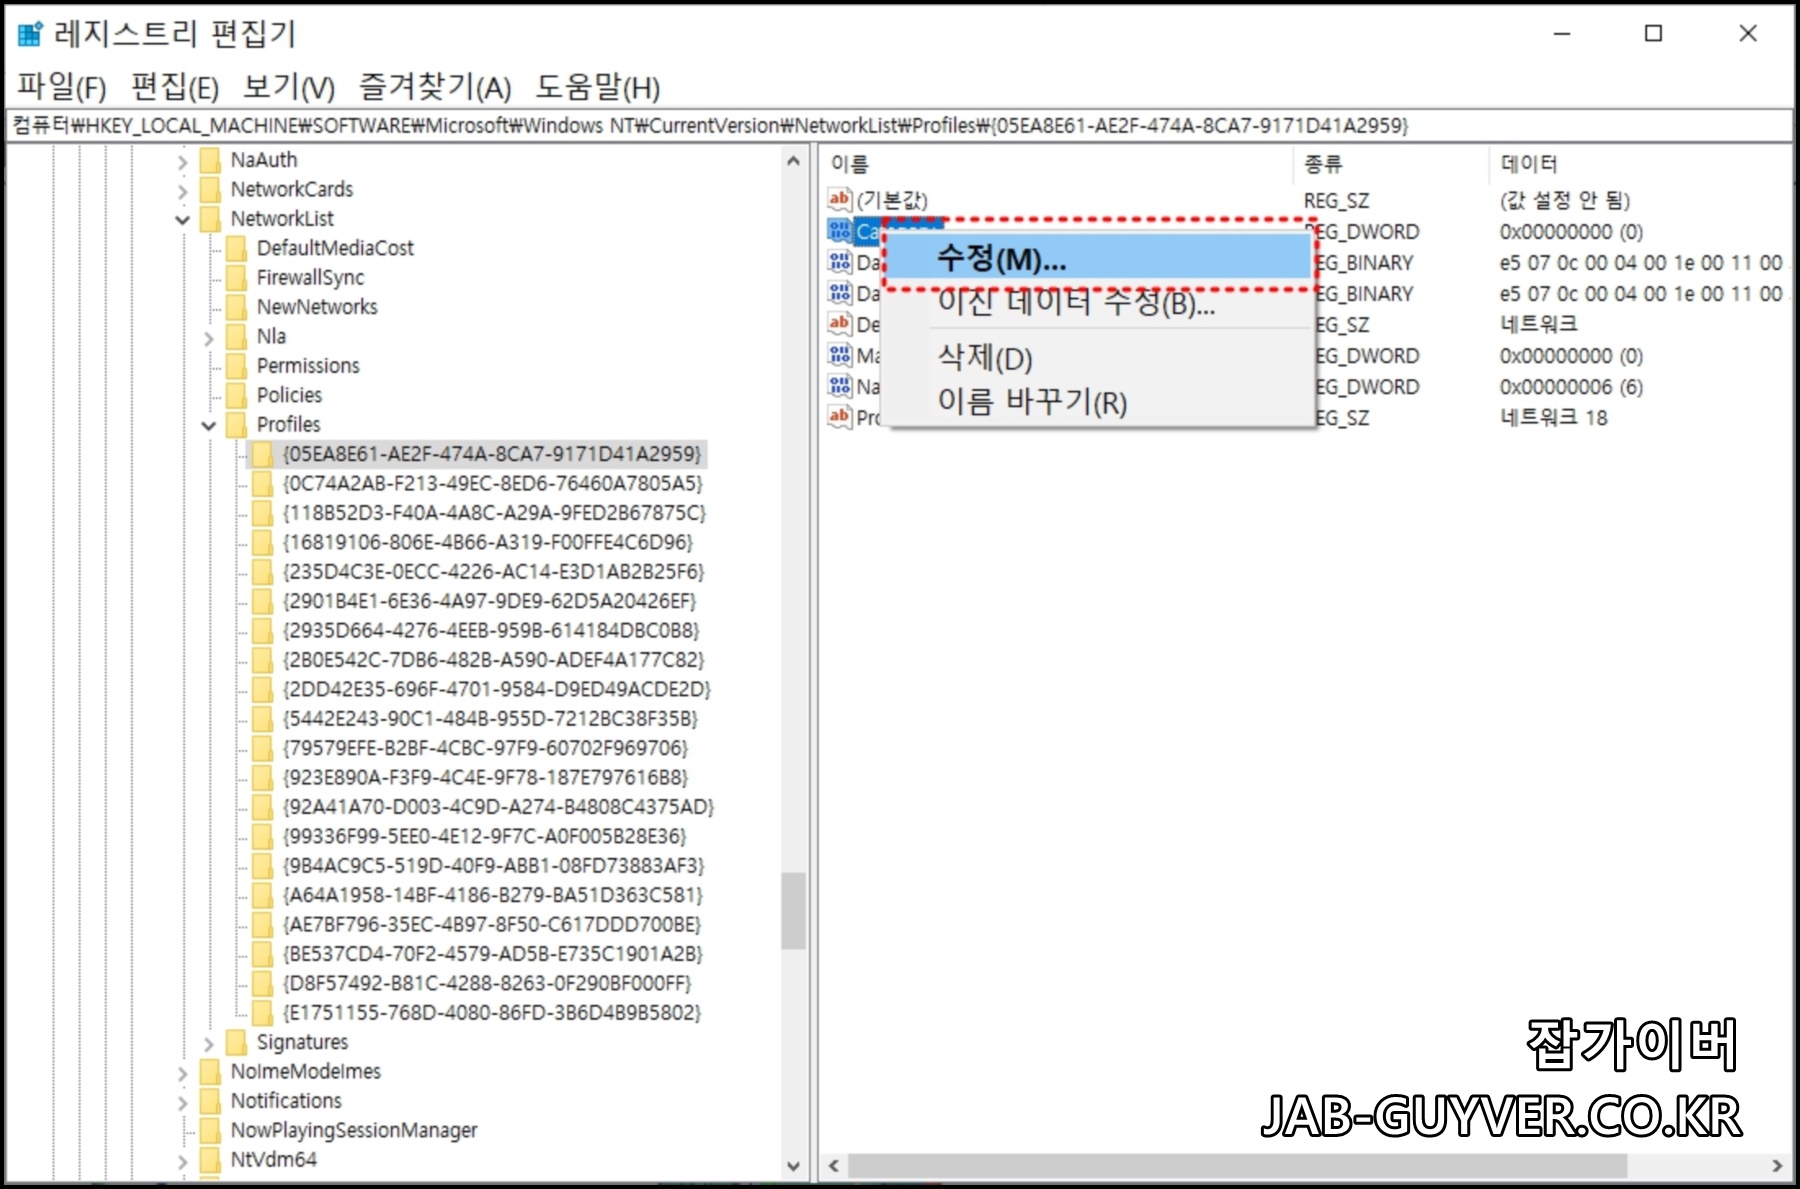Click the binary icon of selected Ca value
The image size is (1800, 1189).
840,231
